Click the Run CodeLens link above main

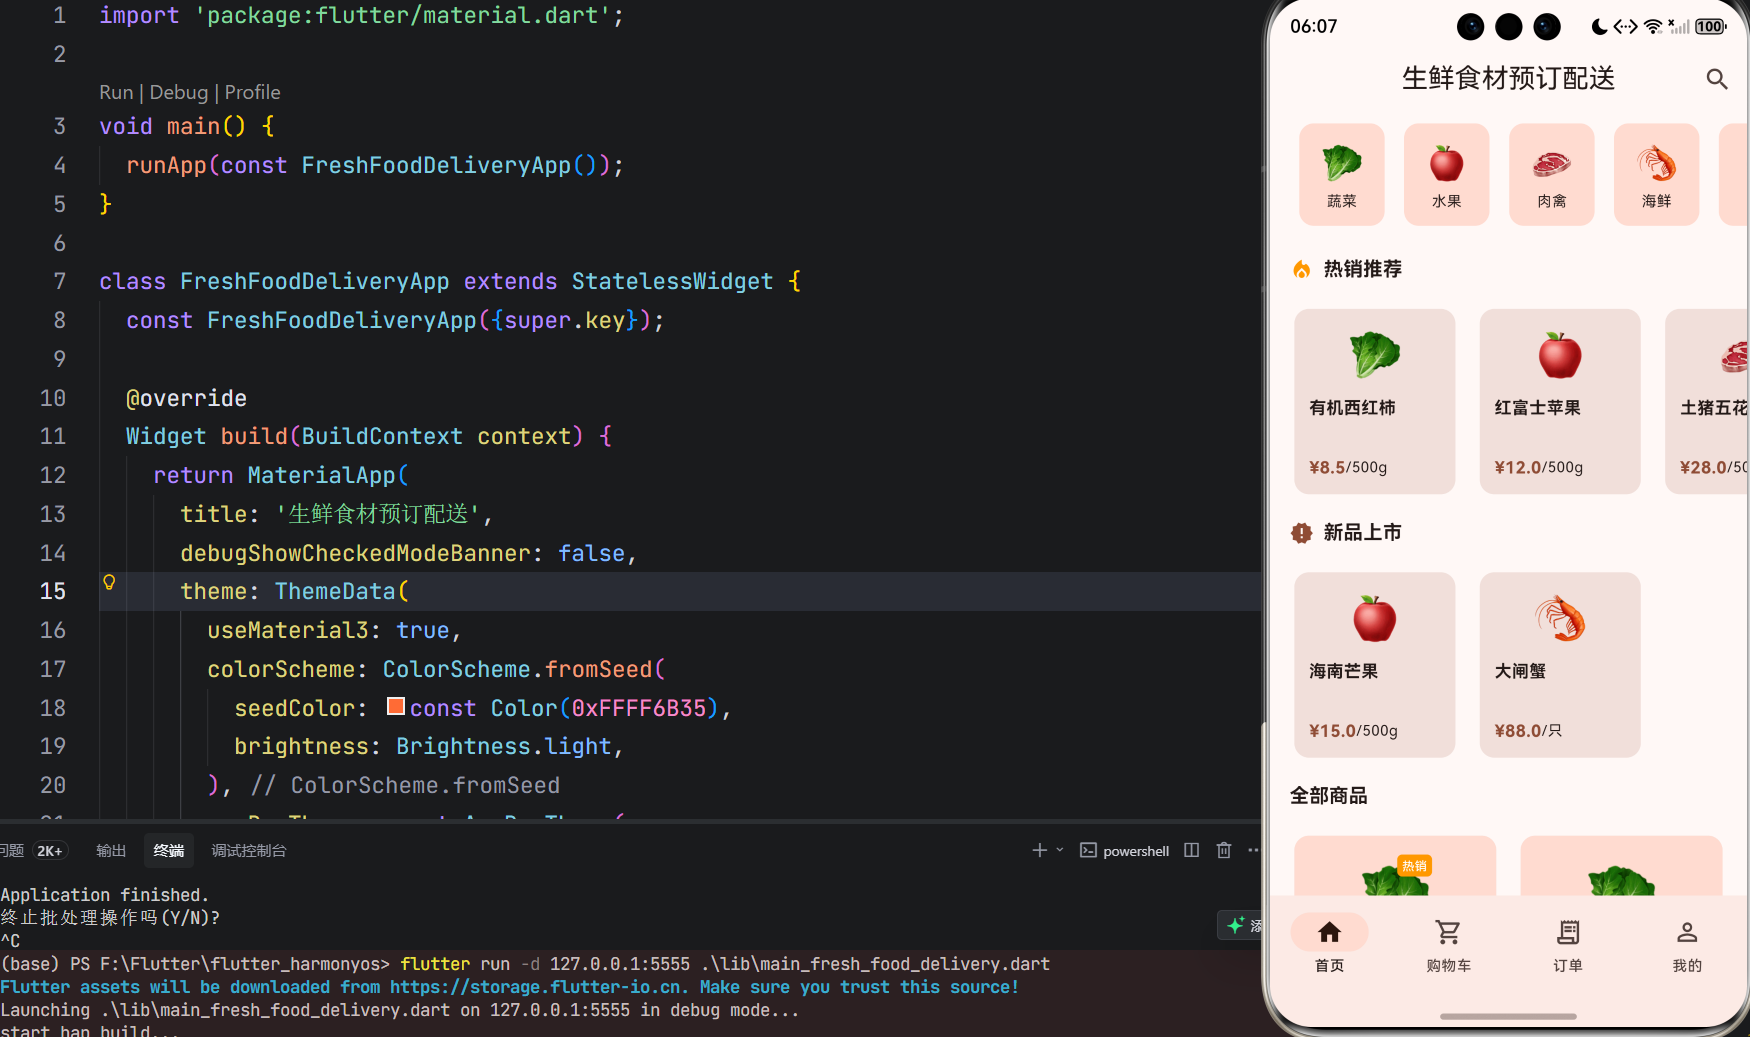click(x=116, y=92)
